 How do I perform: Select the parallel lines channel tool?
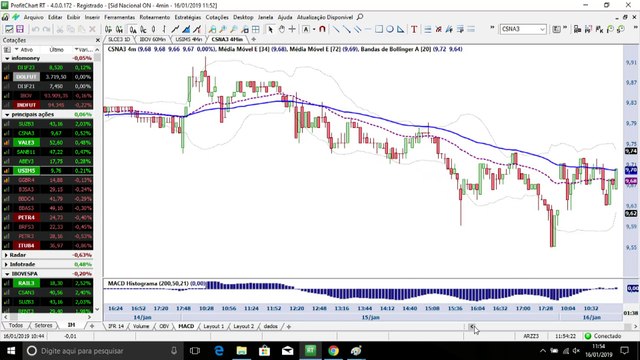(358, 29)
